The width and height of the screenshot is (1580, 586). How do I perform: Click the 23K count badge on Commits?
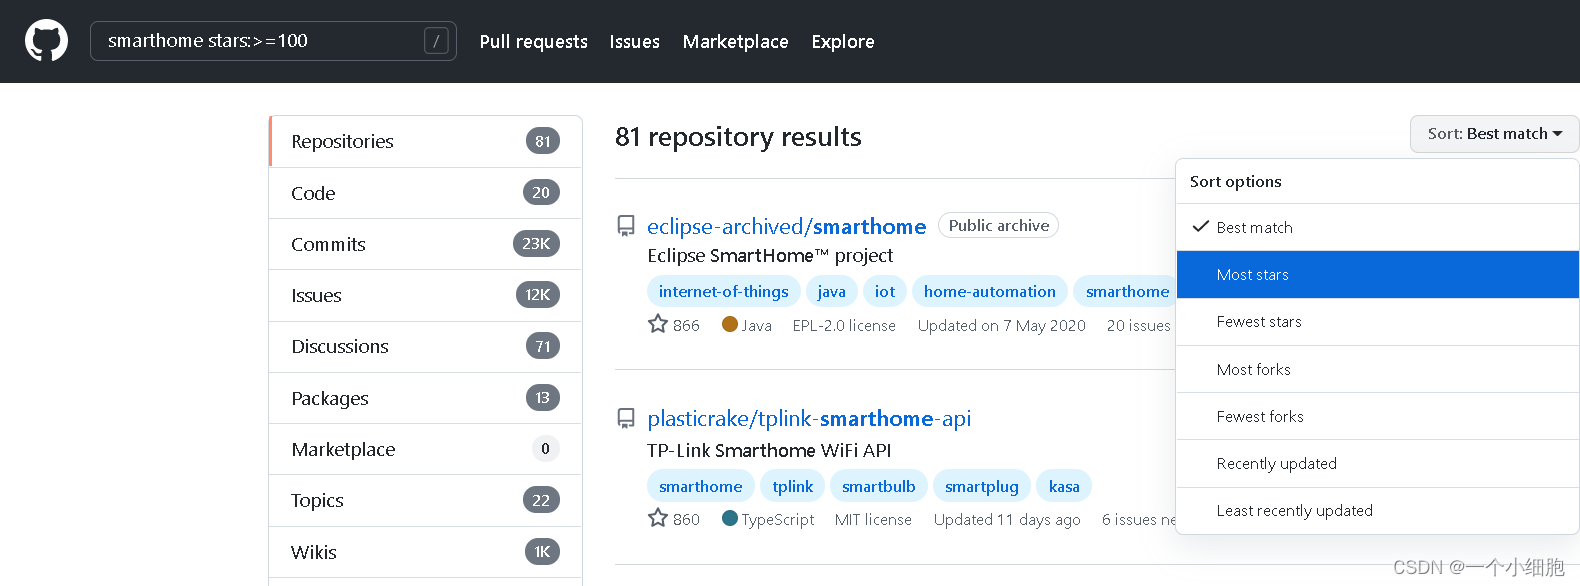pos(536,244)
